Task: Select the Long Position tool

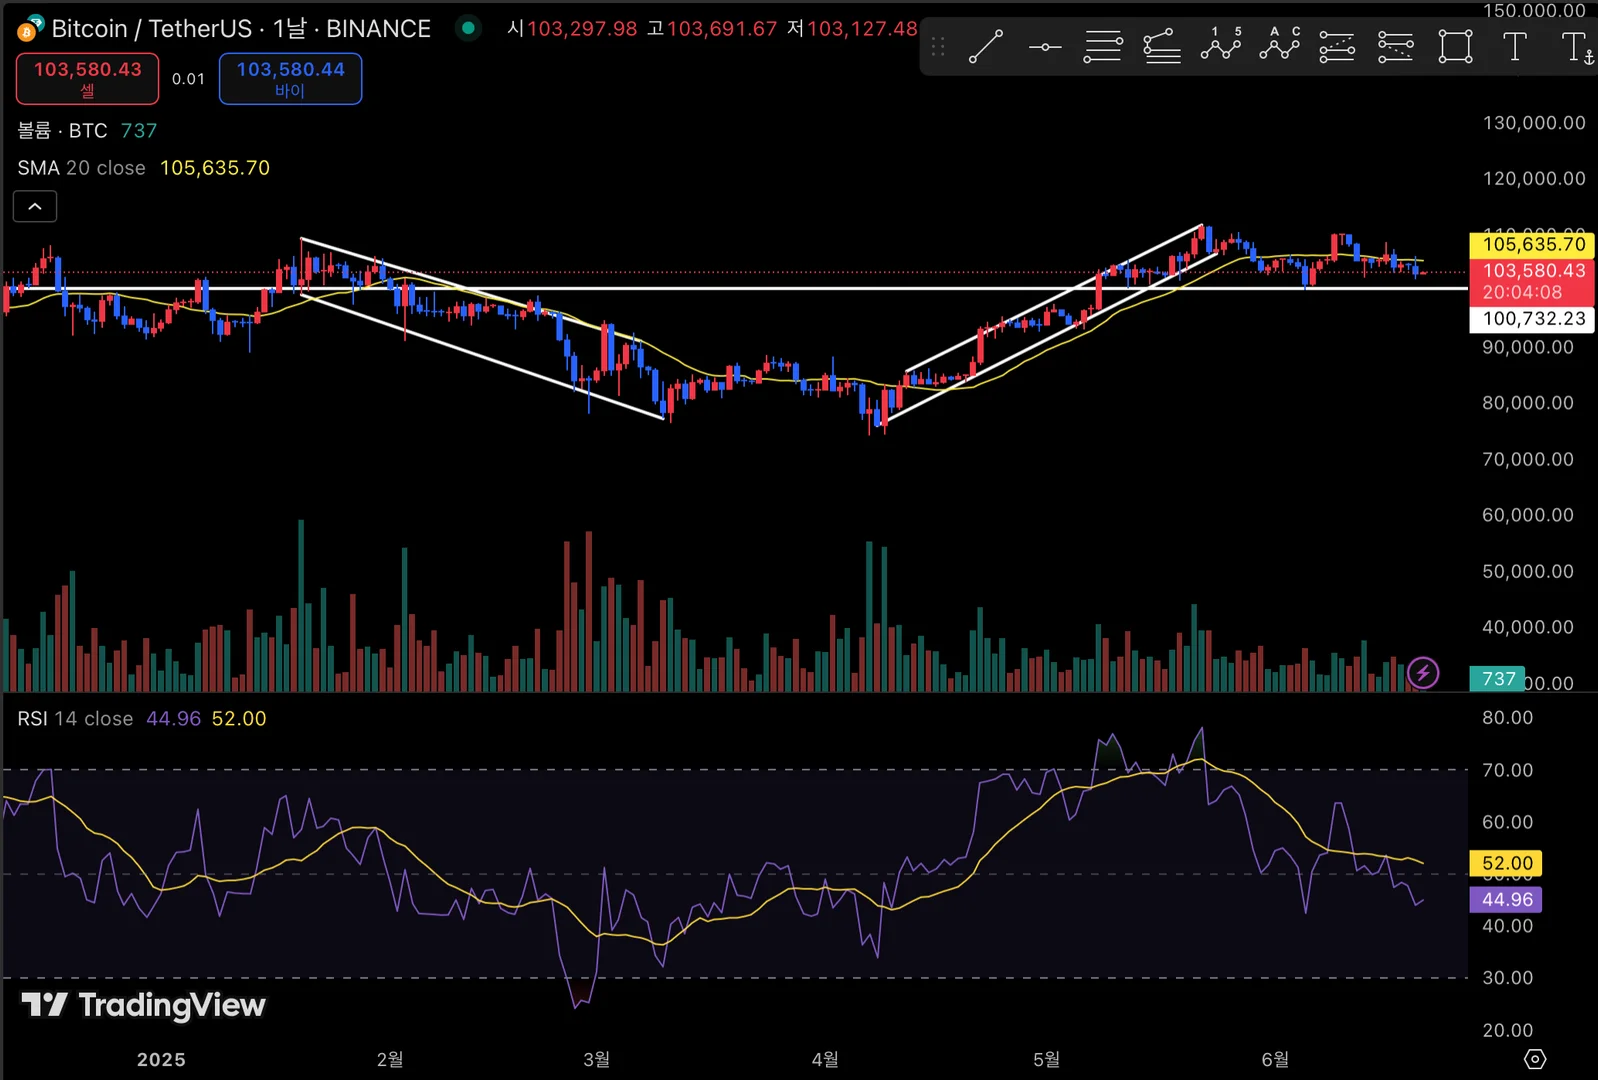Action: pos(1338,46)
